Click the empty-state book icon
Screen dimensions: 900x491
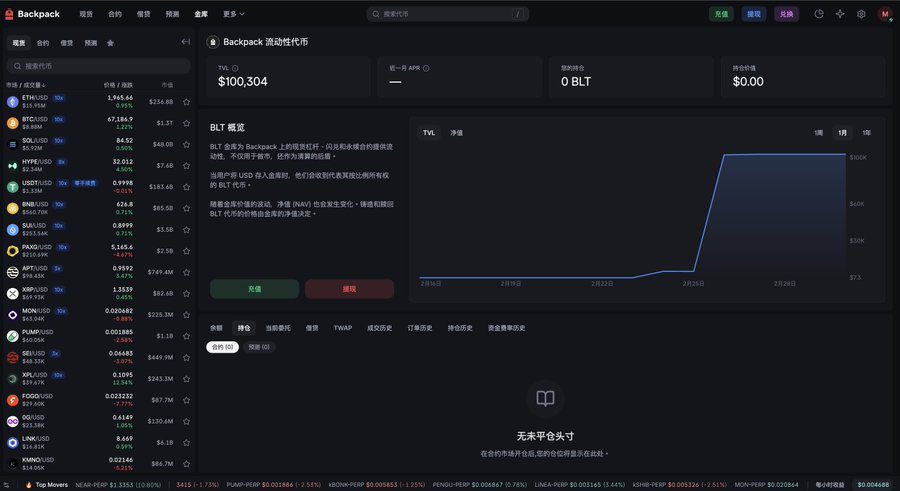(545, 398)
